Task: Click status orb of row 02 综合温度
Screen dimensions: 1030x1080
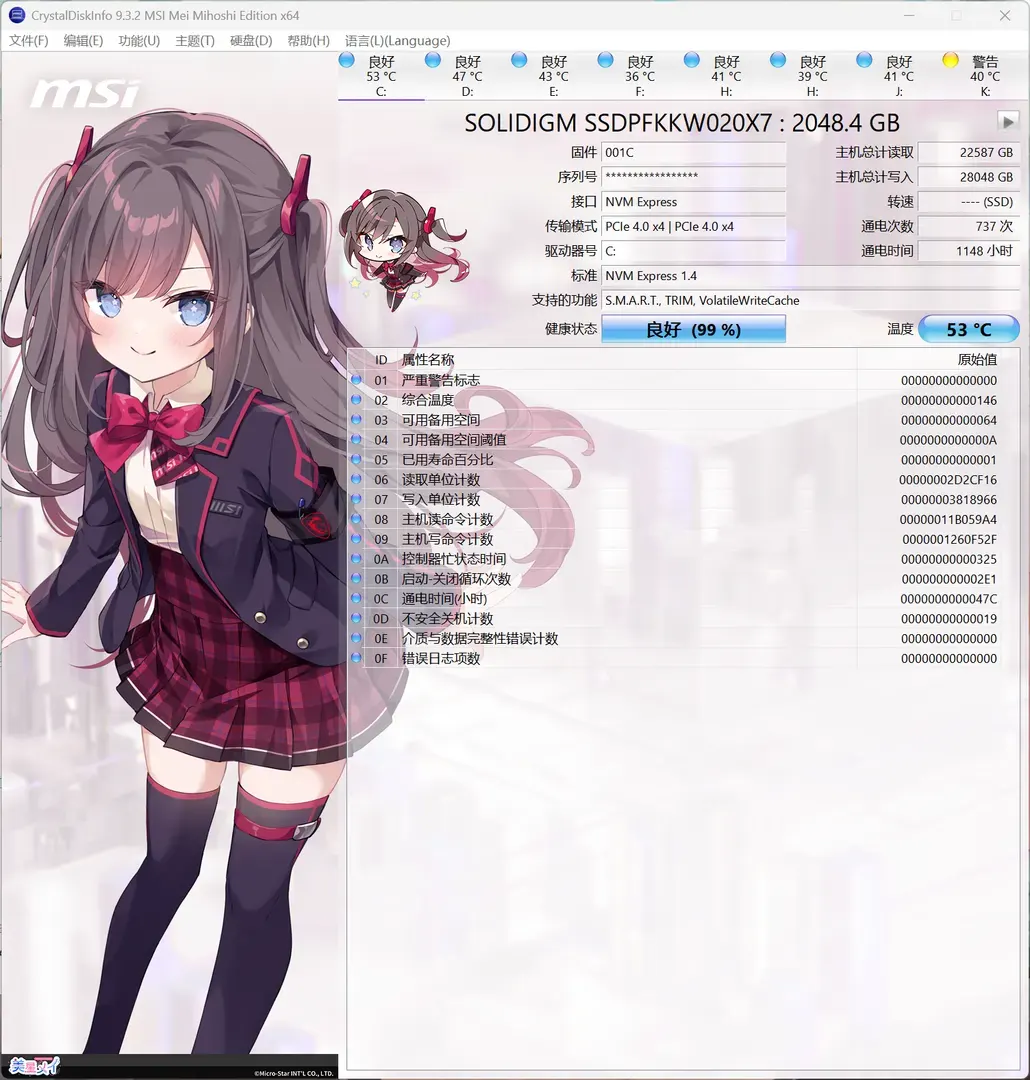Action: point(356,399)
